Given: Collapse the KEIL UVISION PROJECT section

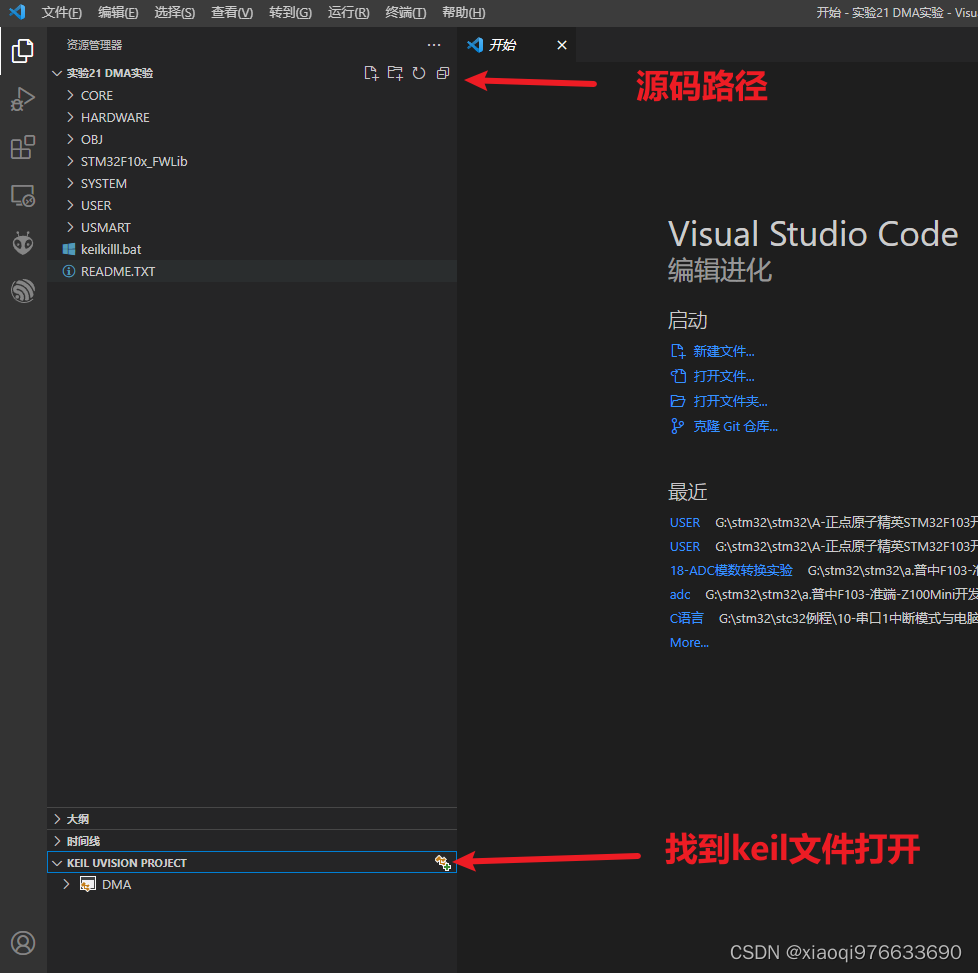Looking at the screenshot, I should [127, 863].
